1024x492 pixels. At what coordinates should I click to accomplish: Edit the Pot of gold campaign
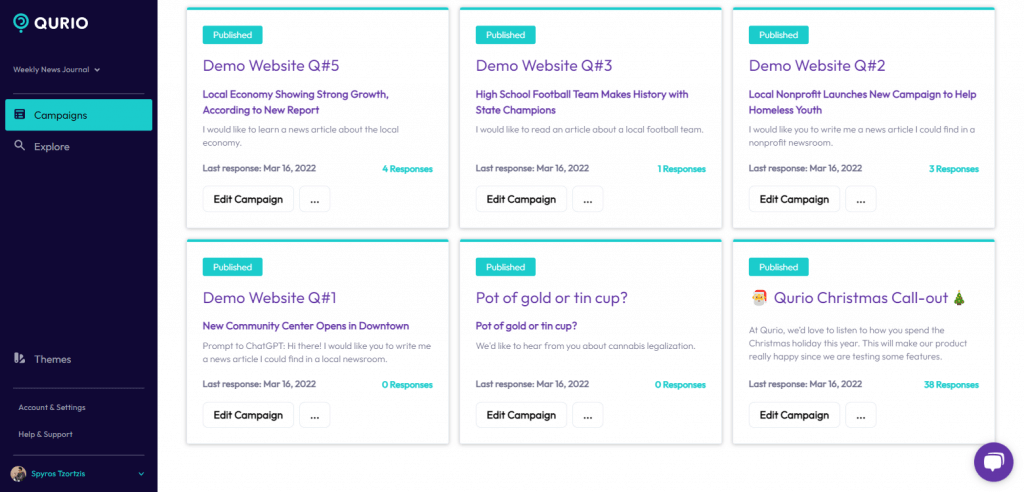click(521, 415)
